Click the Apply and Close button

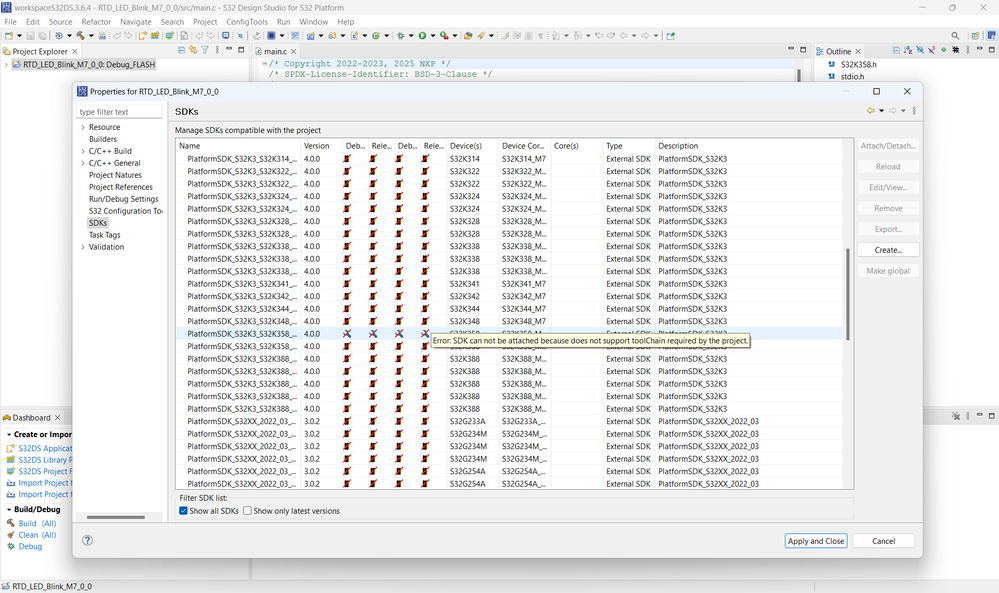pos(816,541)
